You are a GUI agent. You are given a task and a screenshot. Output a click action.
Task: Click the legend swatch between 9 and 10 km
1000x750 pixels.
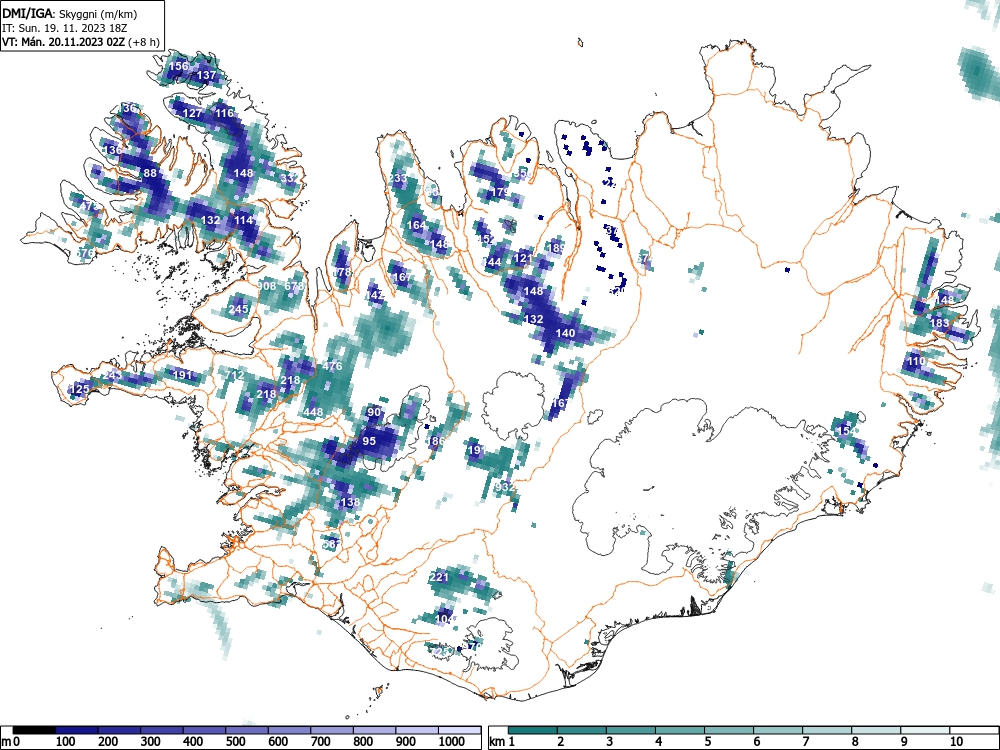click(925, 730)
